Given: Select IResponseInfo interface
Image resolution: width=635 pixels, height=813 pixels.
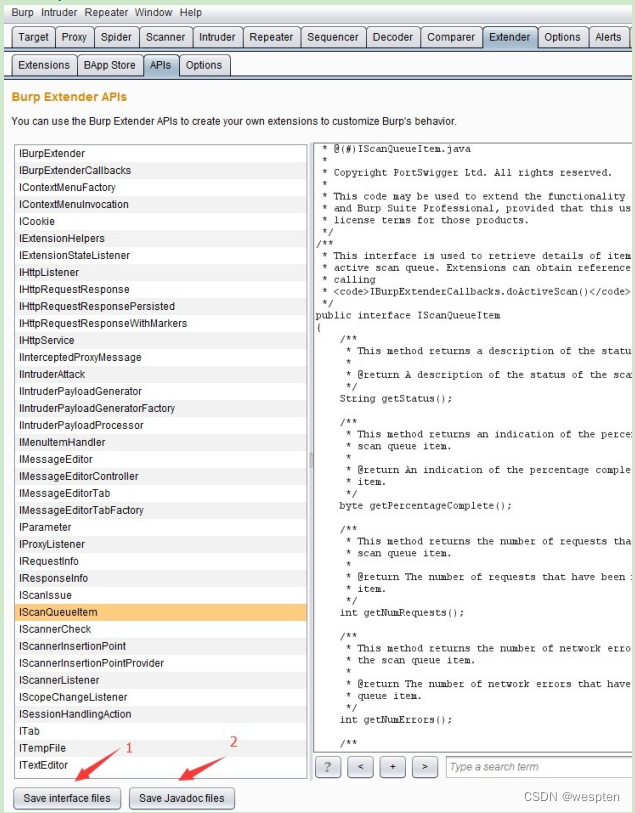Looking at the screenshot, I should point(161,579).
